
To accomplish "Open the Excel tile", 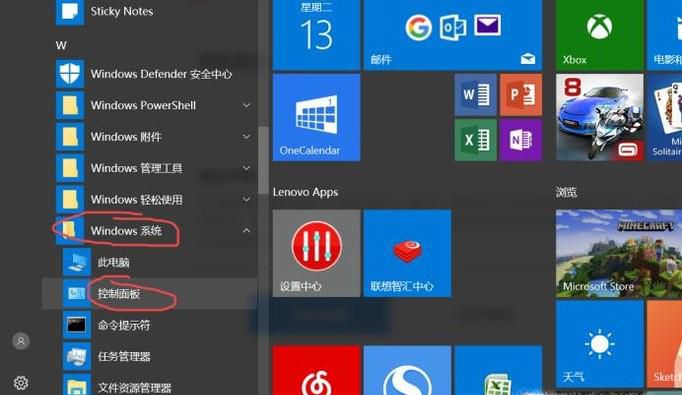I will pos(475,140).
